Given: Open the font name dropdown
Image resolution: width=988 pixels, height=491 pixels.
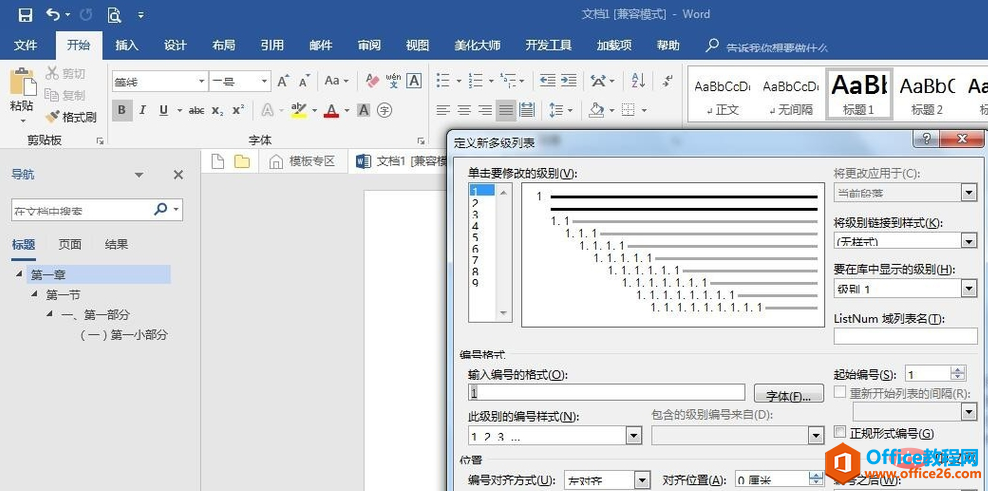Looking at the screenshot, I should (202, 81).
